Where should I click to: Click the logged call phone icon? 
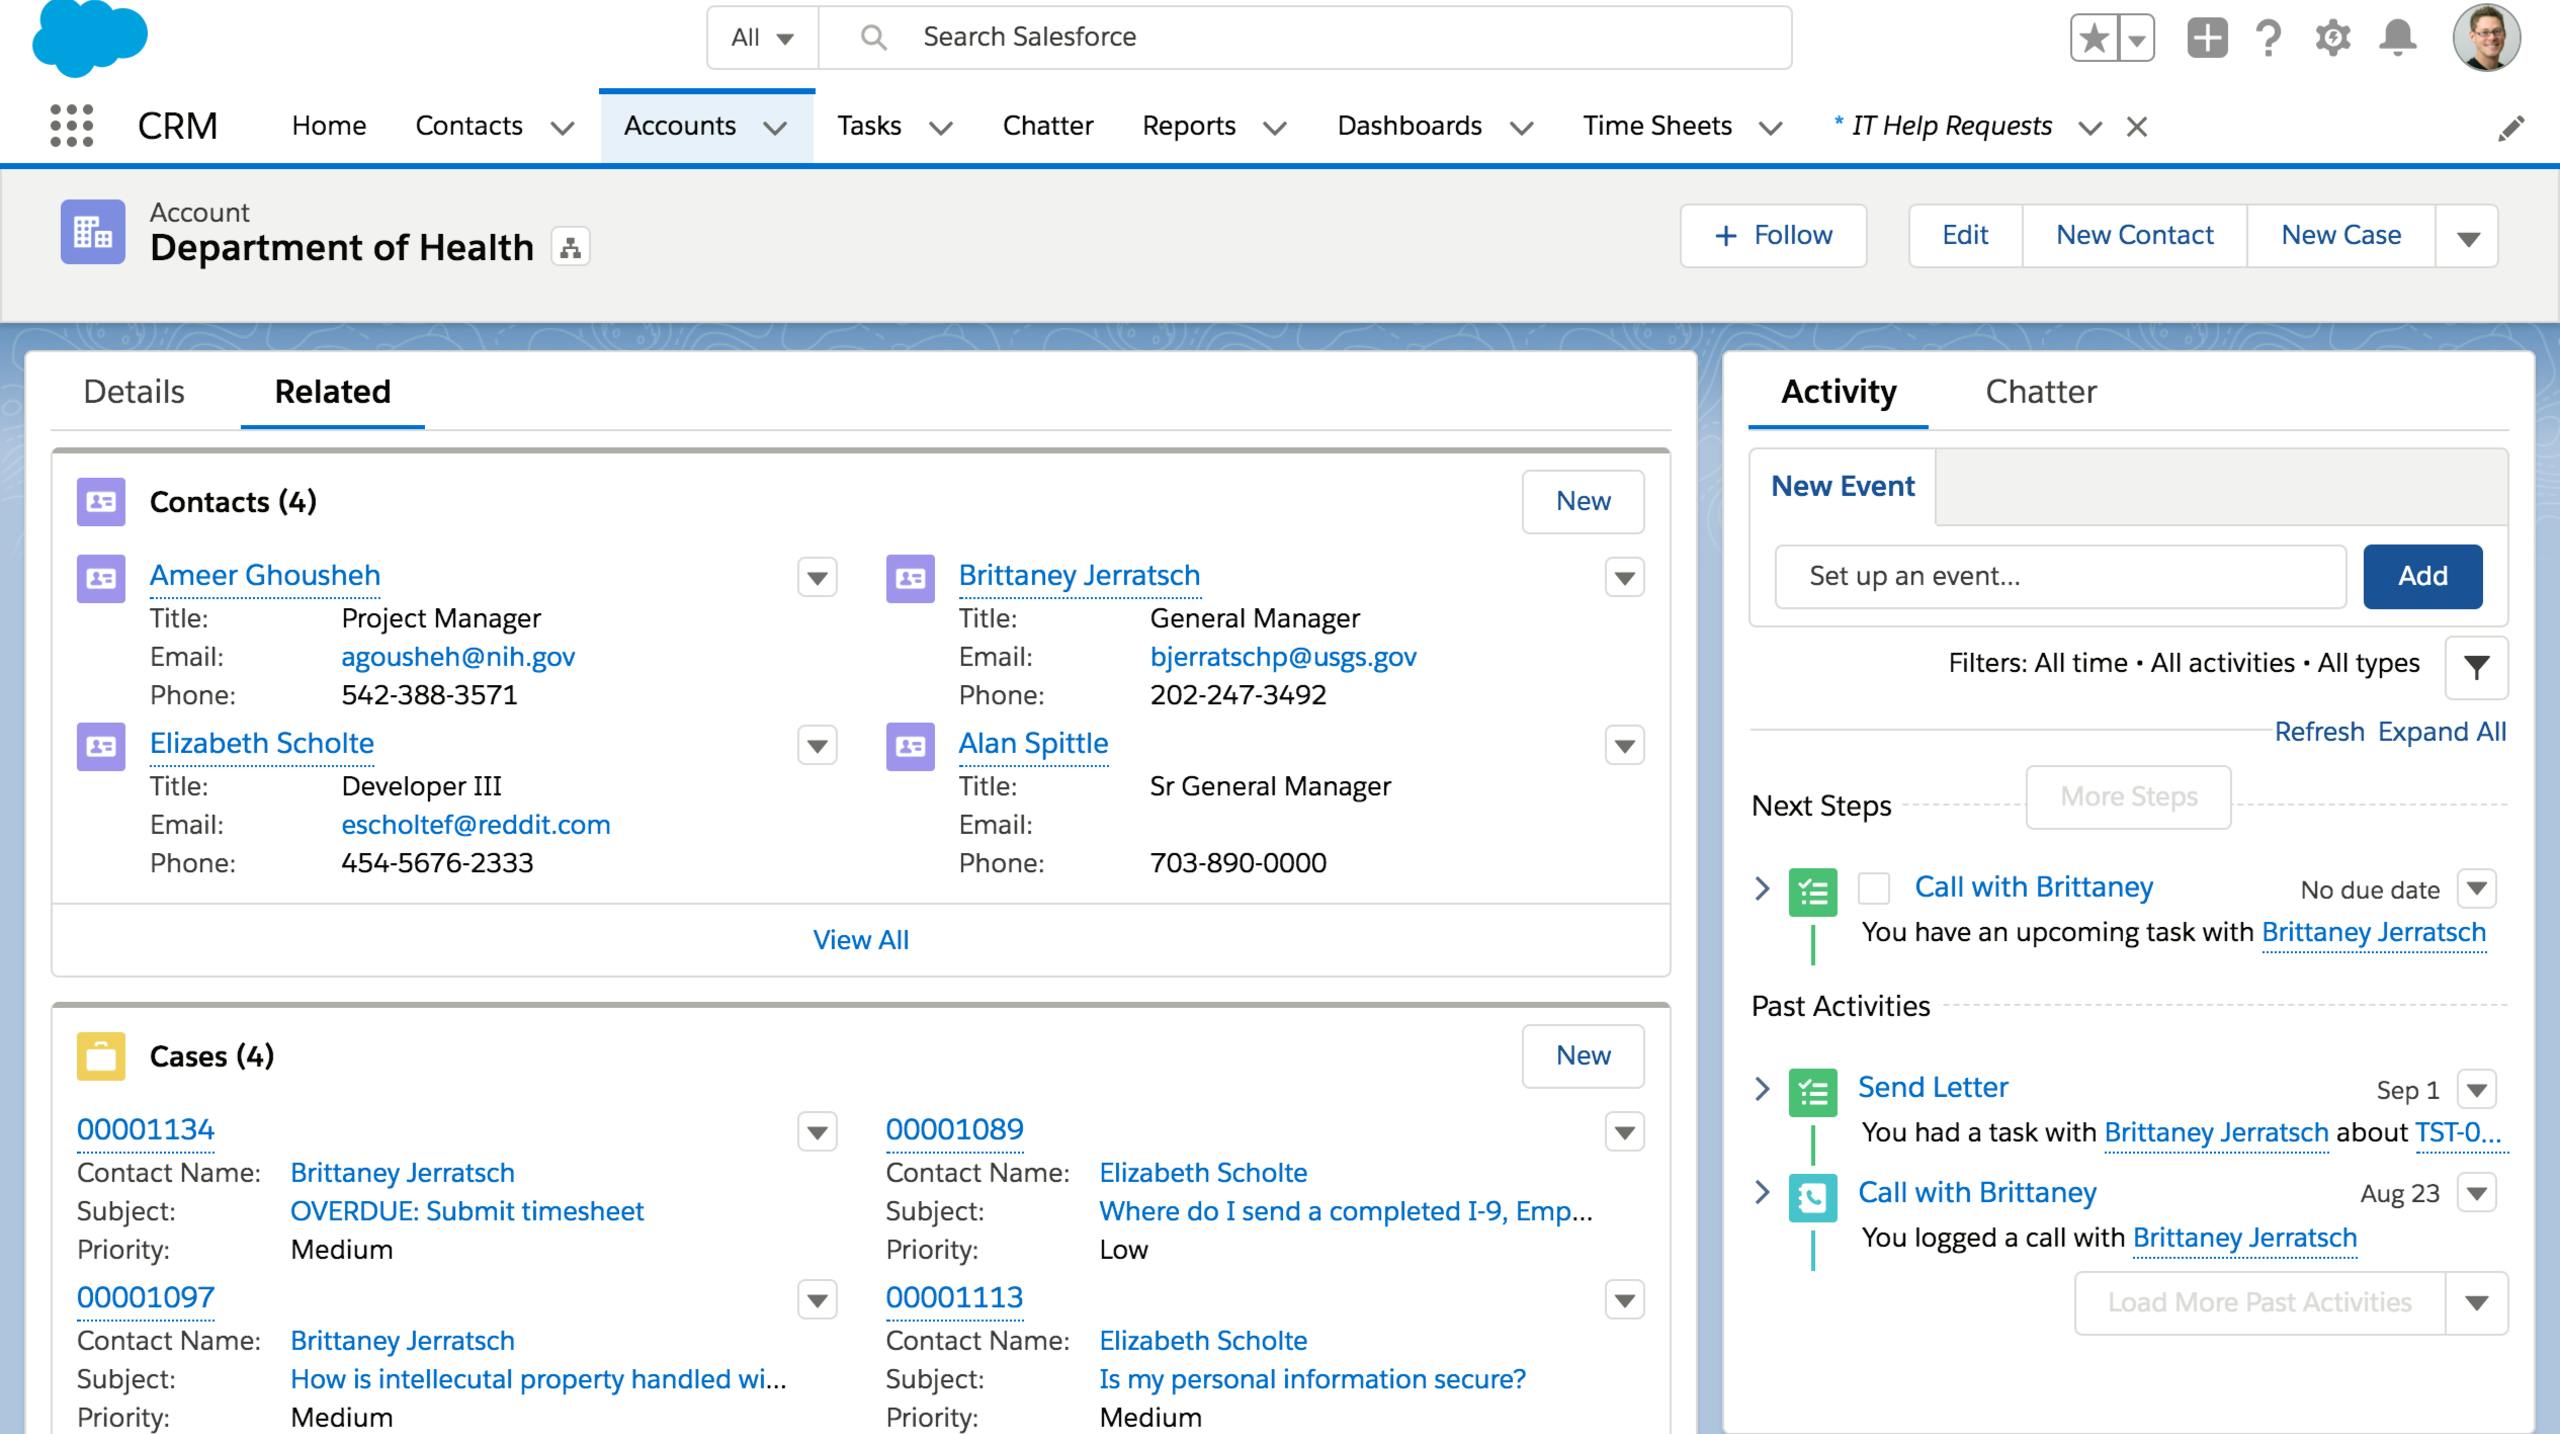(x=1813, y=1197)
